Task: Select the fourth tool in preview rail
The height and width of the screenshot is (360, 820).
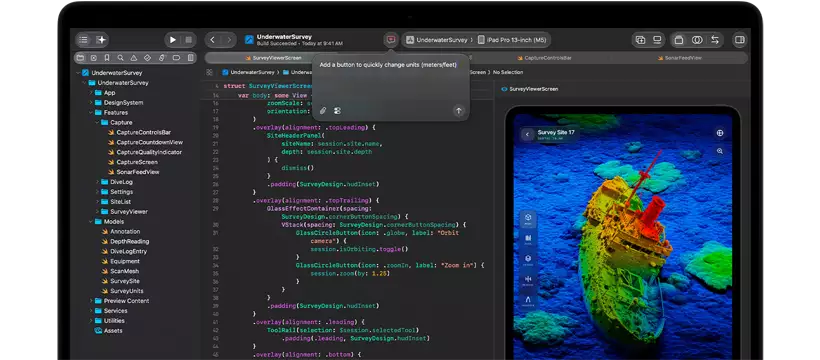Action: [528, 280]
